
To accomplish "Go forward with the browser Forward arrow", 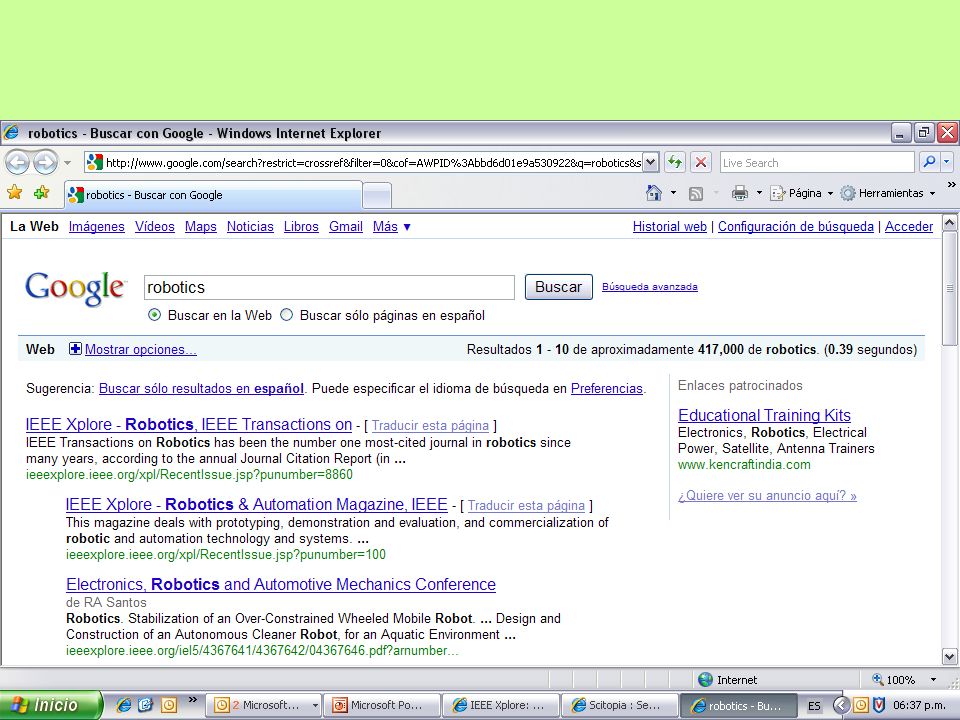I will pyautogui.click(x=45, y=163).
